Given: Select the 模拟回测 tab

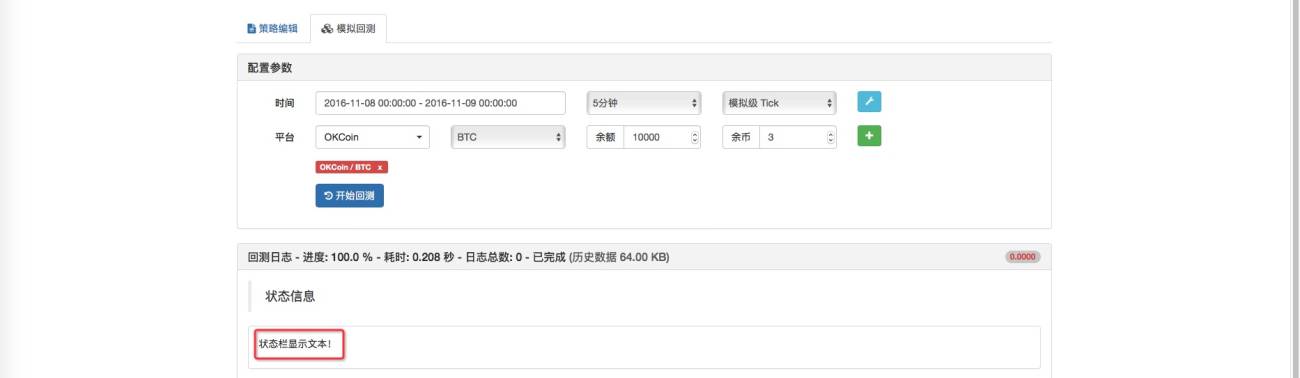Looking at the screenshot, I should (x=348, y=29).
